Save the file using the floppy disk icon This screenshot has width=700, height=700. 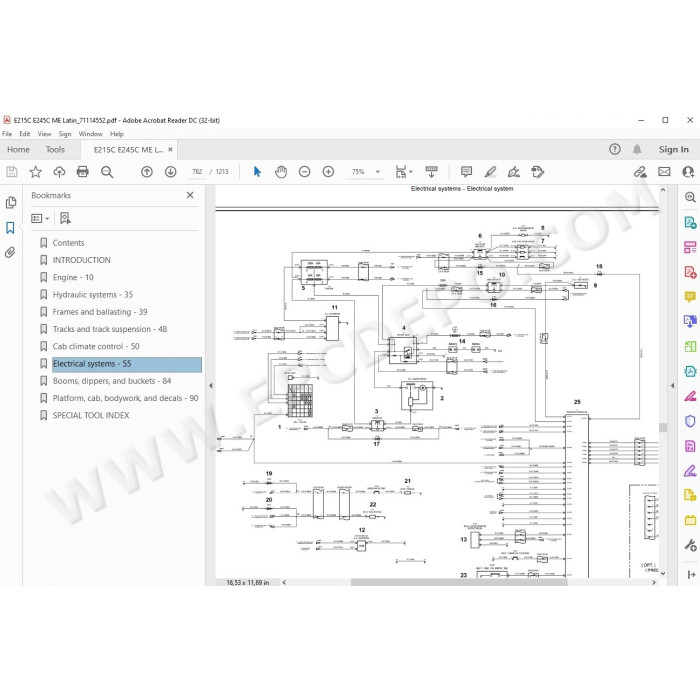point(12,172)
